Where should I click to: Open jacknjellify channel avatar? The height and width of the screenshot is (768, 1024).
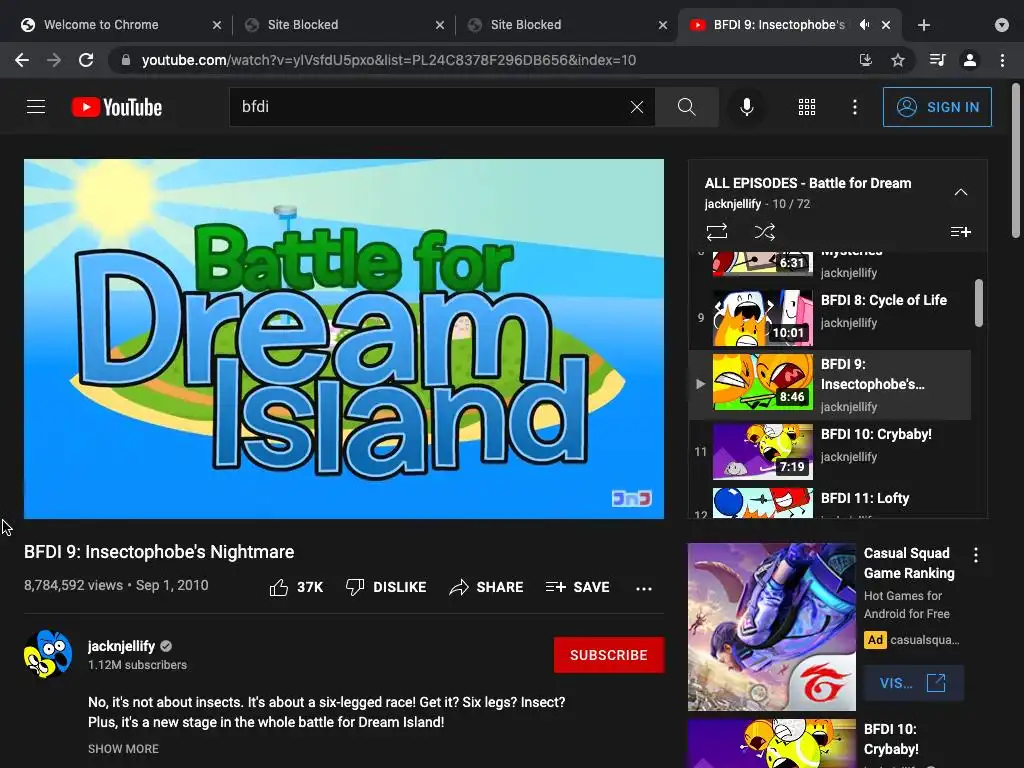[x=48, y=654]
